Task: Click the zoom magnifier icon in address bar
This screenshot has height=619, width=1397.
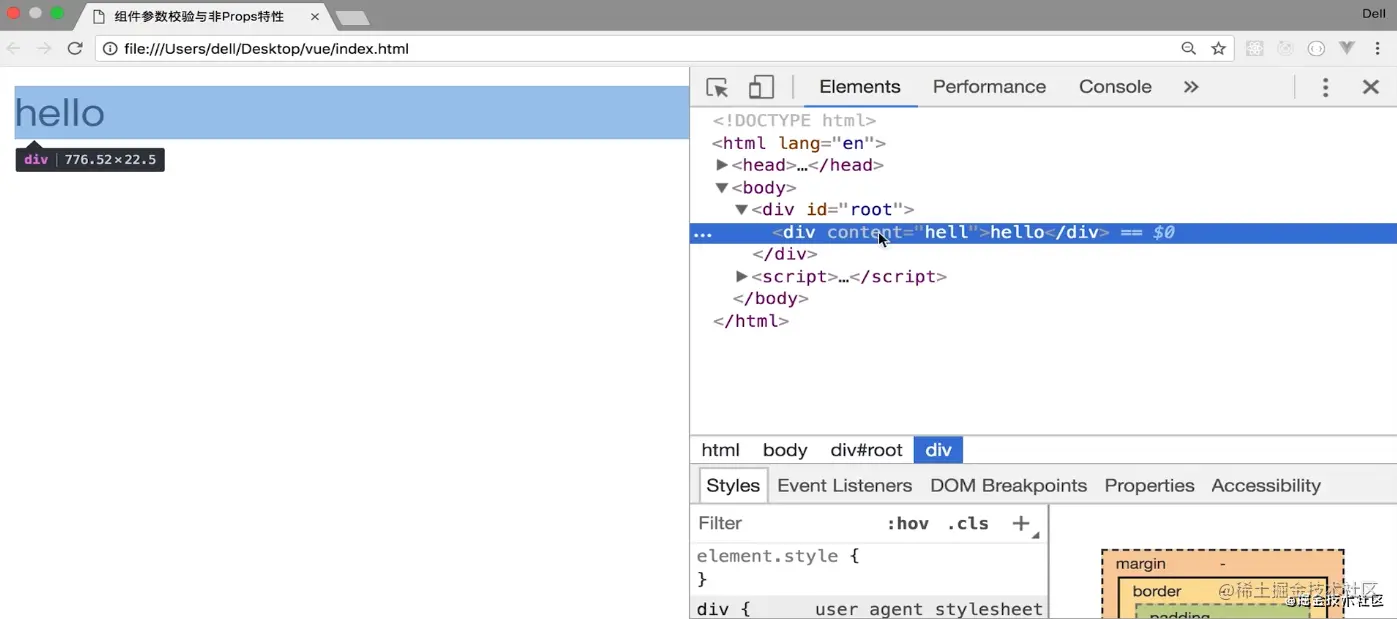Action: (x=1188, y=48)
